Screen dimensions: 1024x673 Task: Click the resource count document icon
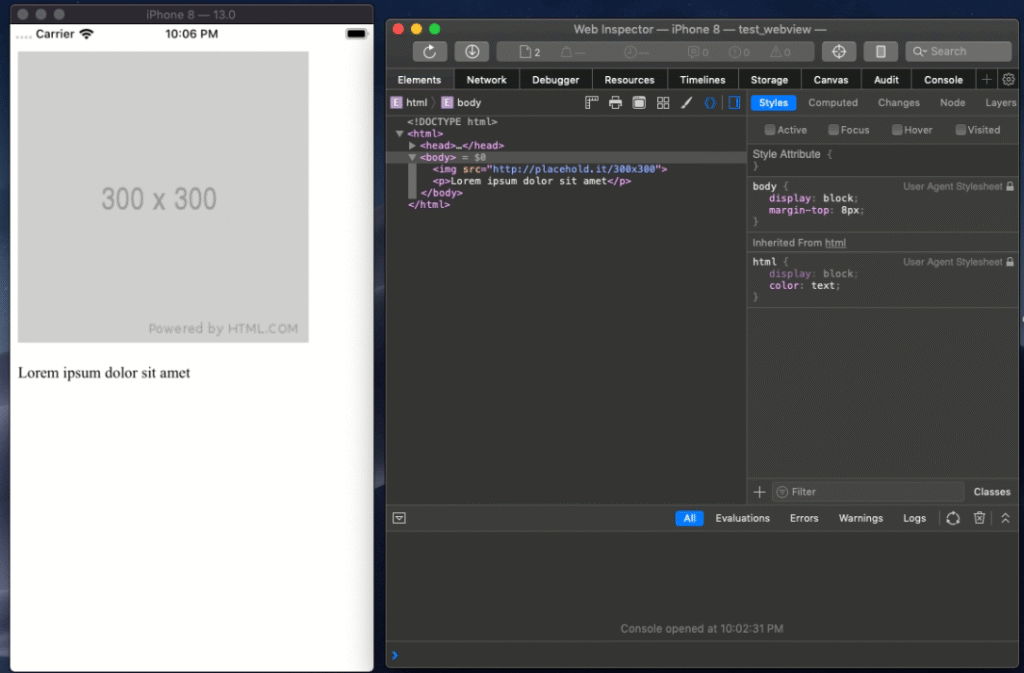pyautogui.click(x=525, y=52)
